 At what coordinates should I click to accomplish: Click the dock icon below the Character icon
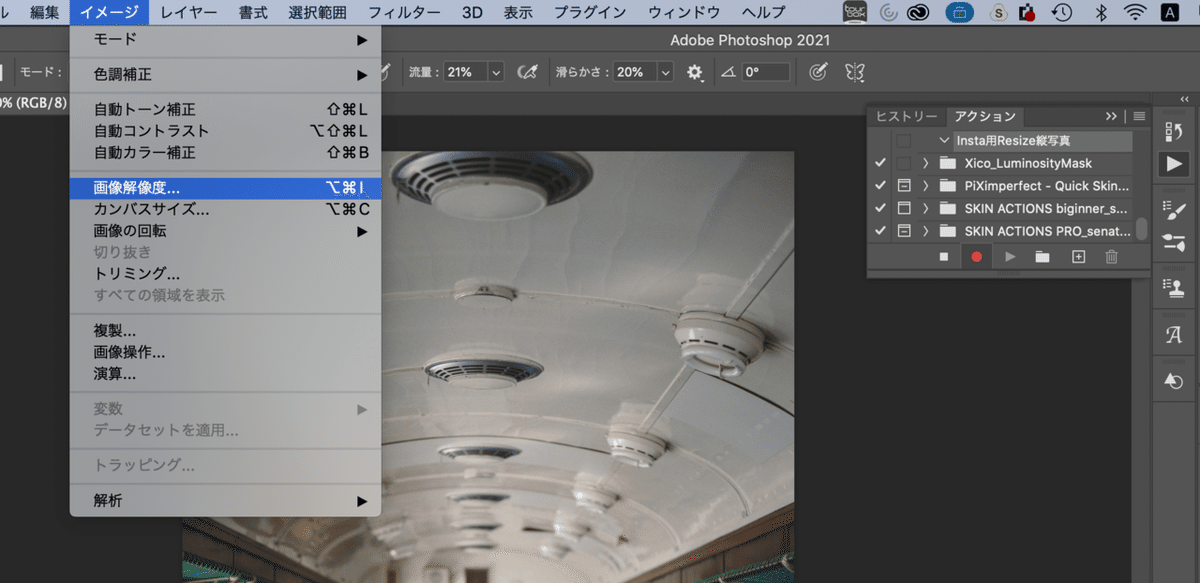pyautogui.click(x=1174, y=381)
